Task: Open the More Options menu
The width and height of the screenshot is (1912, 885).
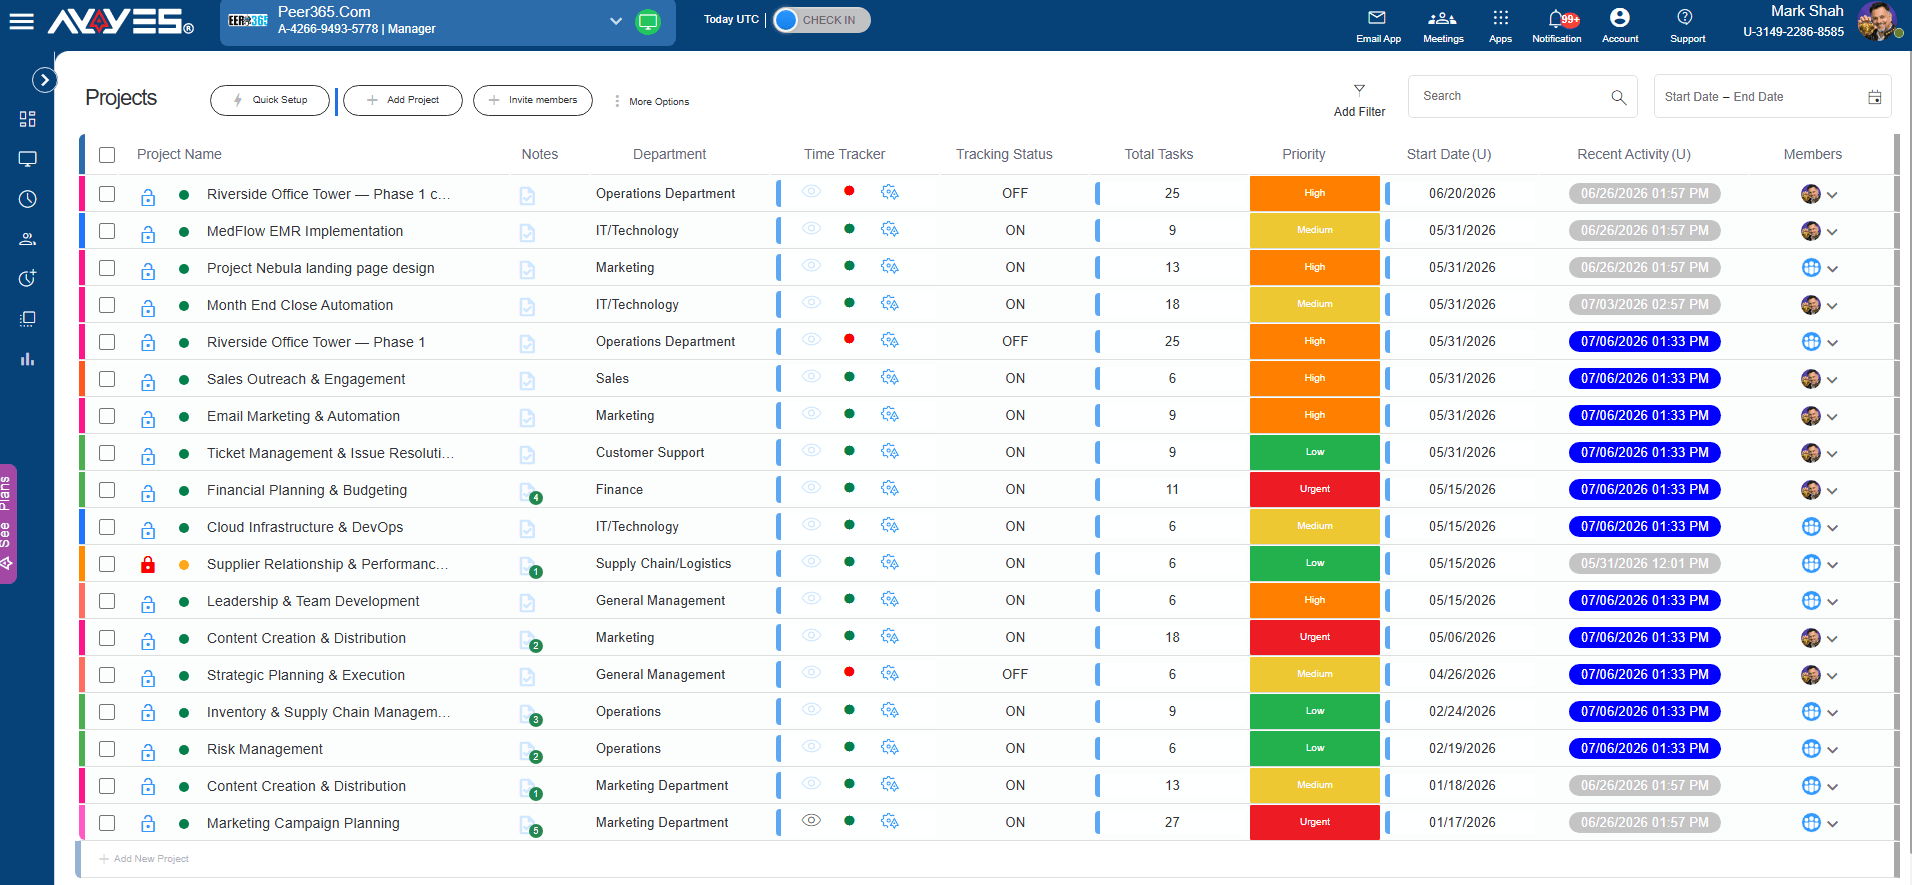Action: (651, 101)
